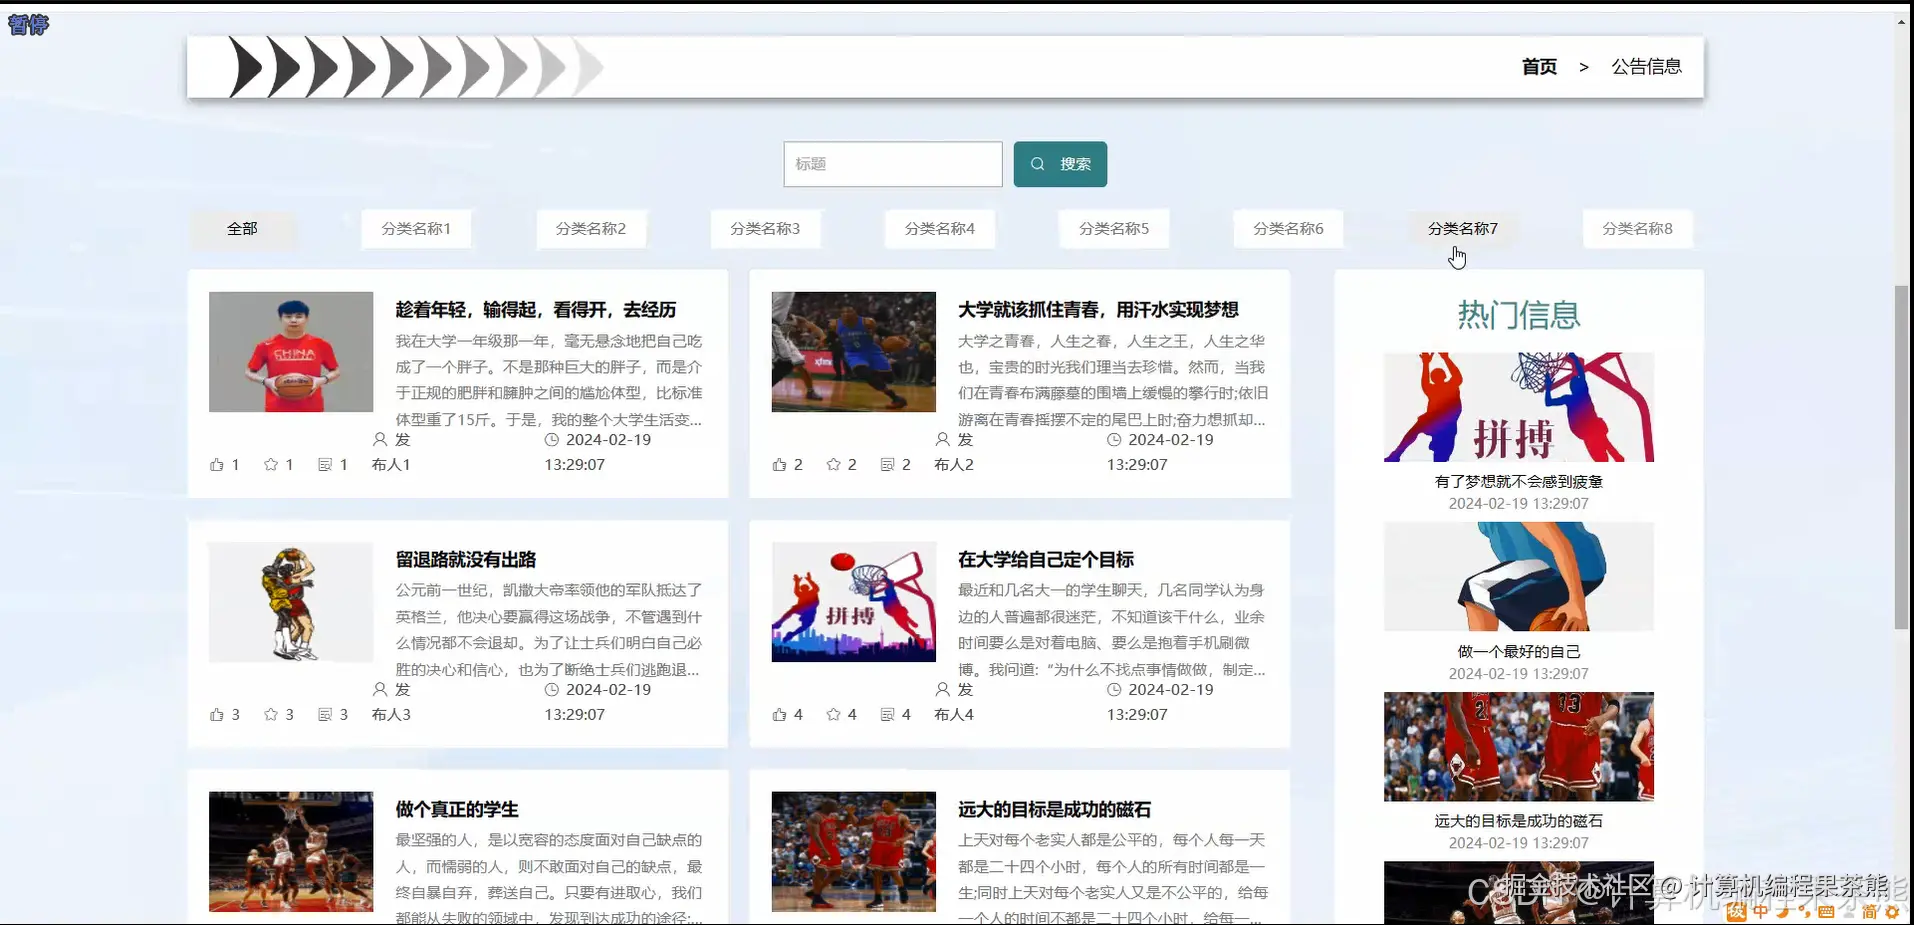The height and width of the screenshot is (925, 1914).
Task: Click comment icon on 大学就该抓住青春 card
Action: (x=888, y=465)
